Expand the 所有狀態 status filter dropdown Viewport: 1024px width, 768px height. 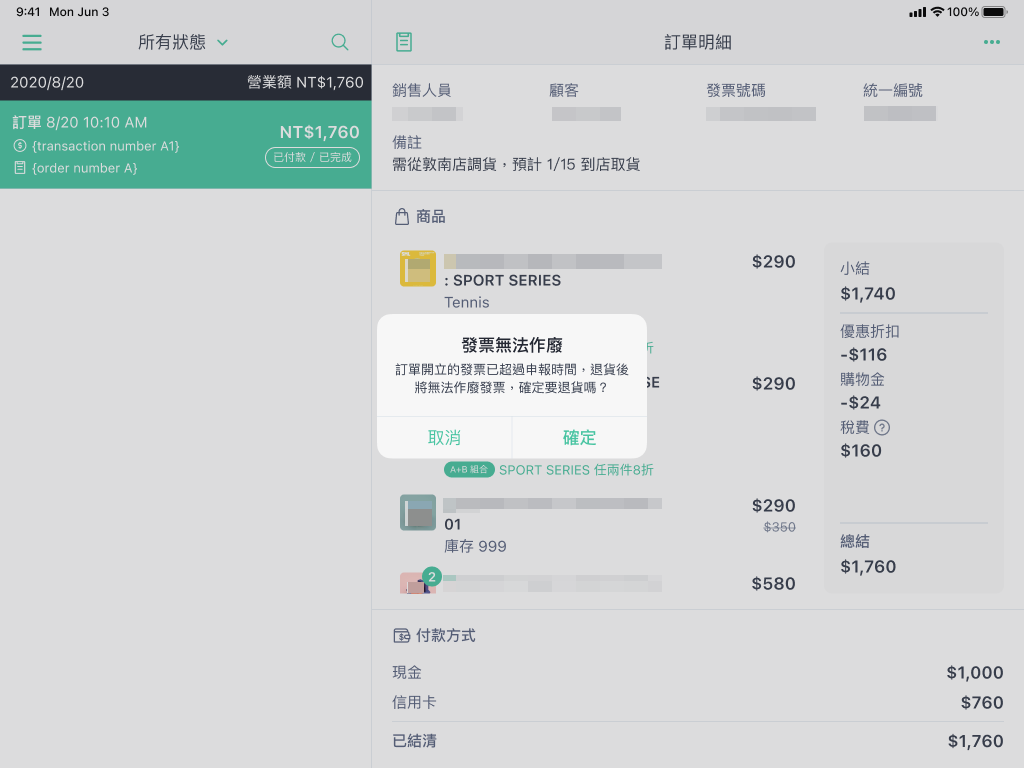click(x=183, y=42)
